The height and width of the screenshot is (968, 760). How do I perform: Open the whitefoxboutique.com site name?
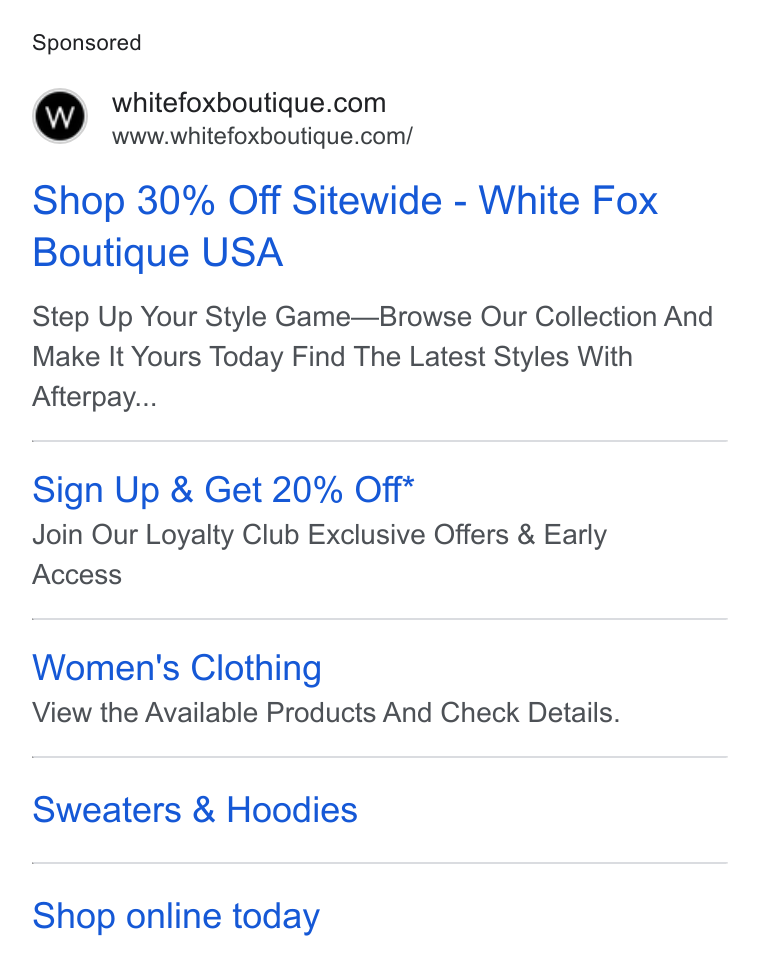click(x=249, y=103)
